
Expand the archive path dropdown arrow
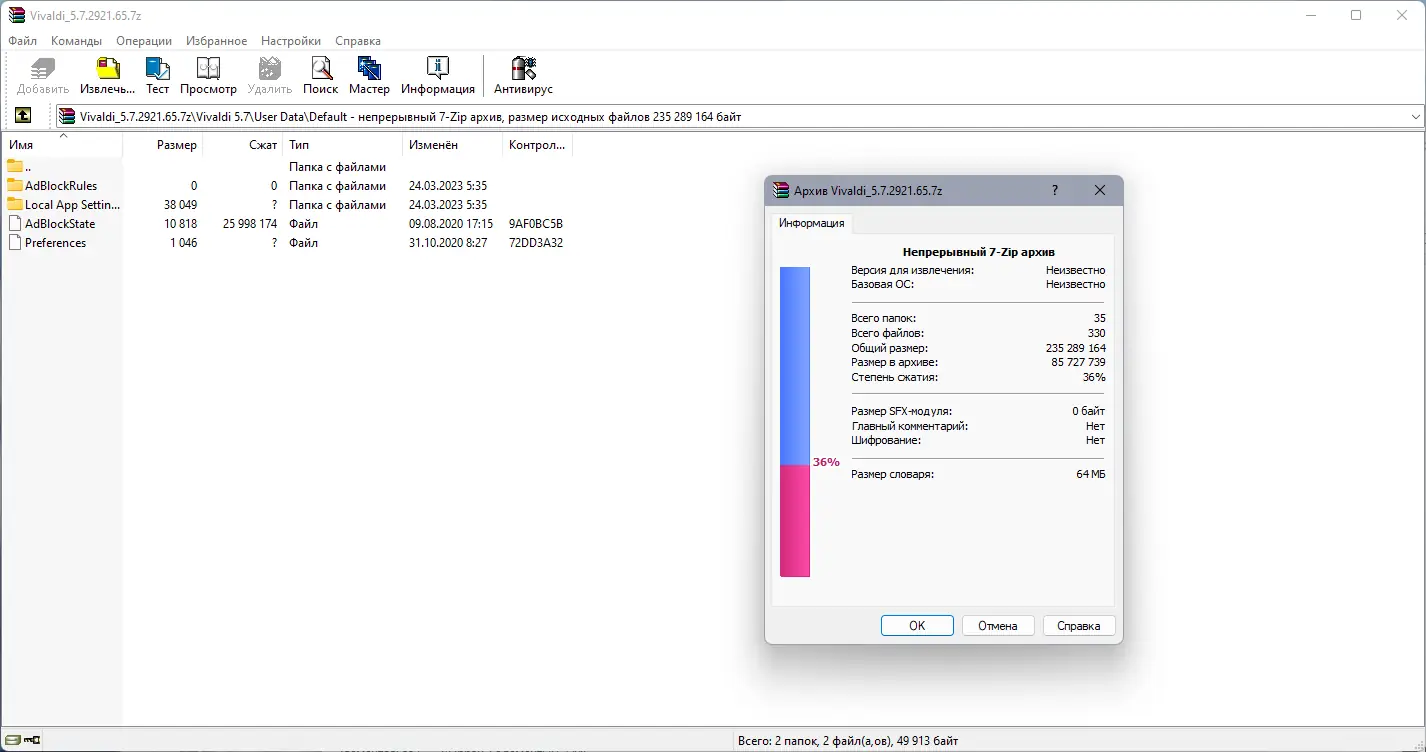point(1415,117)
